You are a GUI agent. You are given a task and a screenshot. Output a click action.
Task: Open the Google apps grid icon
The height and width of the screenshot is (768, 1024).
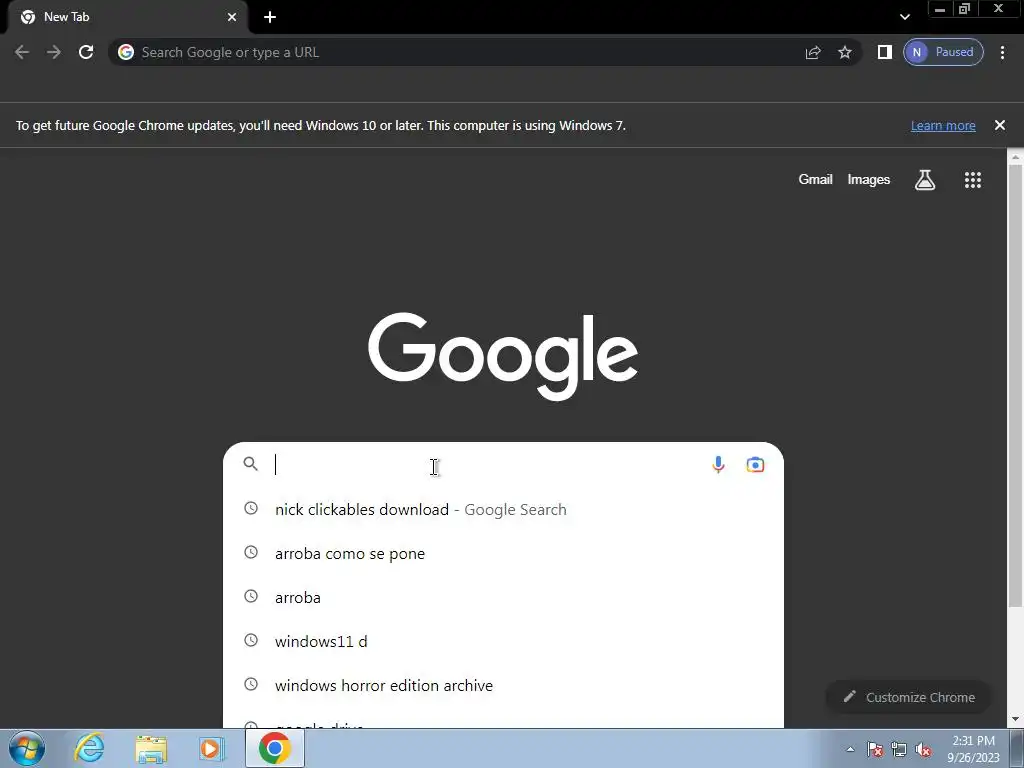(973, 180)
